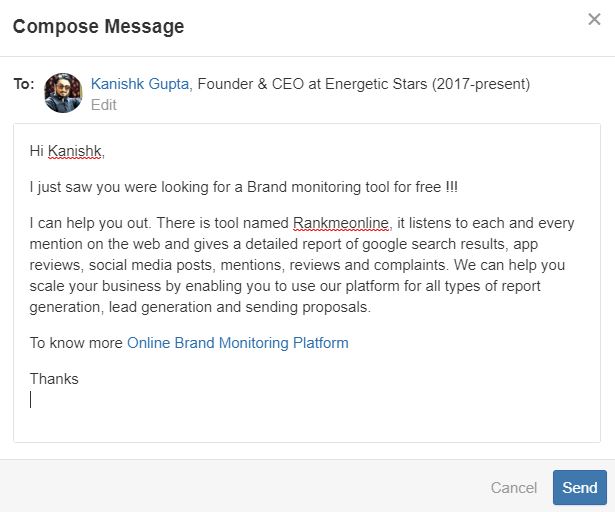Close the Compose Message dialog
Image resolution: width=615 pixels, height=512 pixels.
594,19
